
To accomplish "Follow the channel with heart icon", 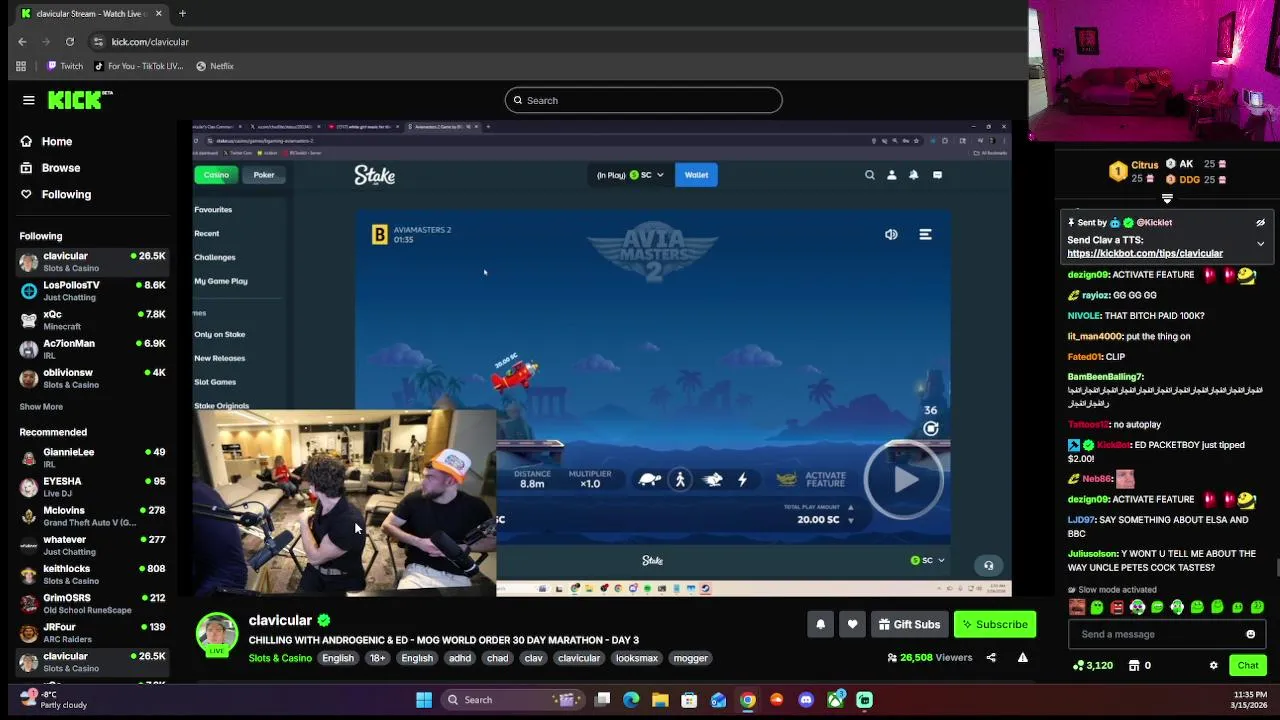I will tap(852, 624).
